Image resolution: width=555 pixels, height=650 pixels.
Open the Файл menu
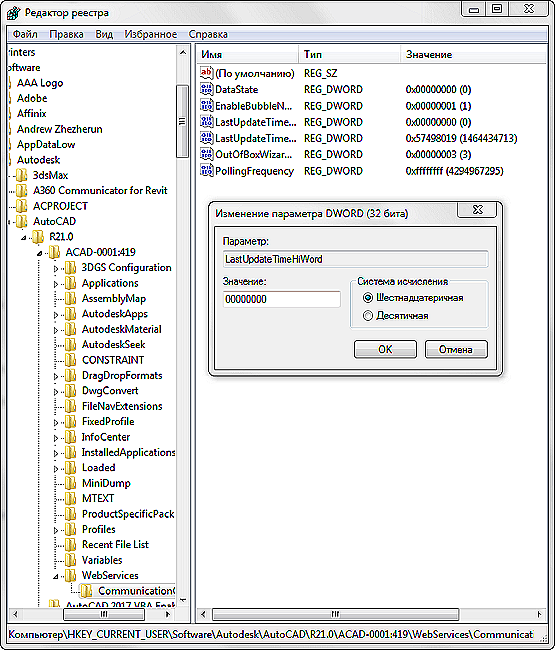pos(25,34)
